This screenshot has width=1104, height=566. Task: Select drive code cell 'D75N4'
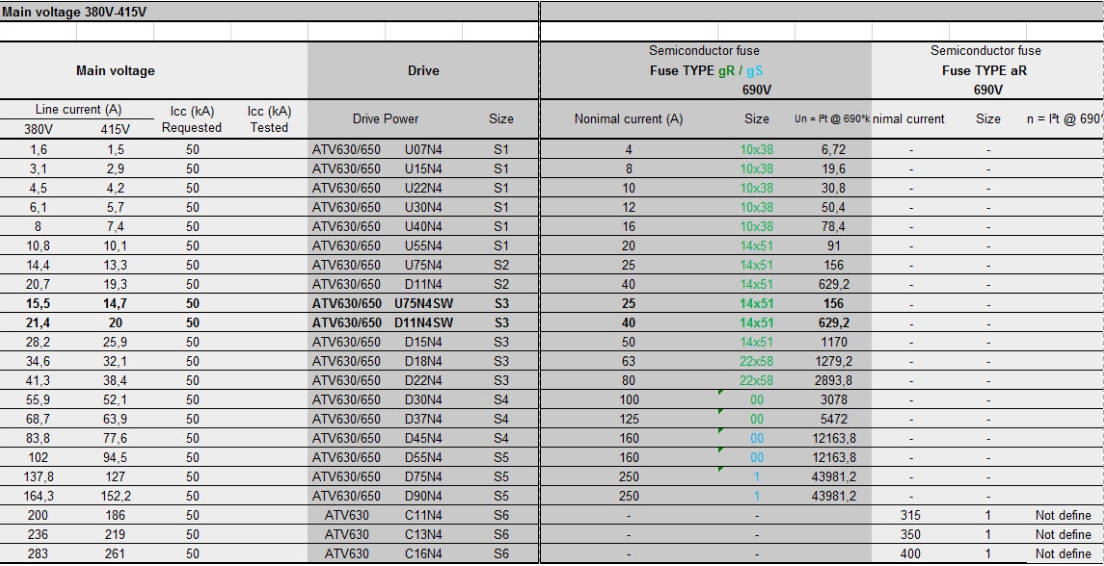423,477
